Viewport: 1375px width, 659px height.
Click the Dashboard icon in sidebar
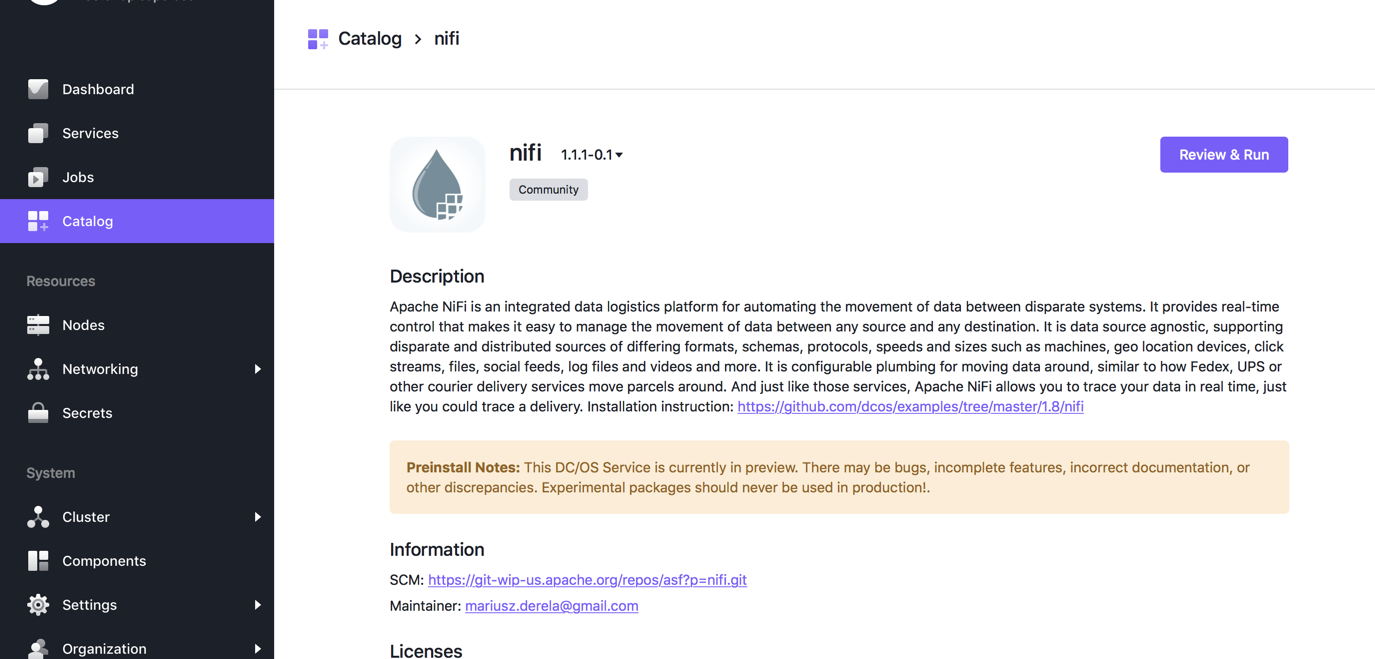click(38, 89)
